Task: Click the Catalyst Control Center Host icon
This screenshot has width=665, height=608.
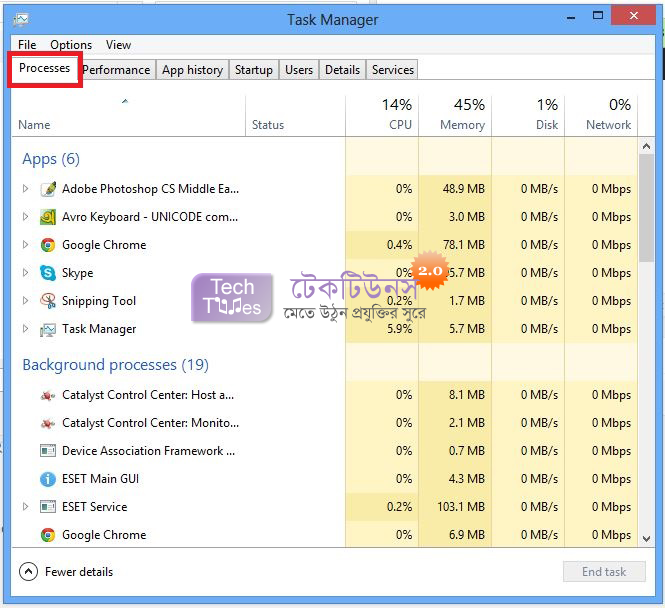Action: (x=48, y=396)
